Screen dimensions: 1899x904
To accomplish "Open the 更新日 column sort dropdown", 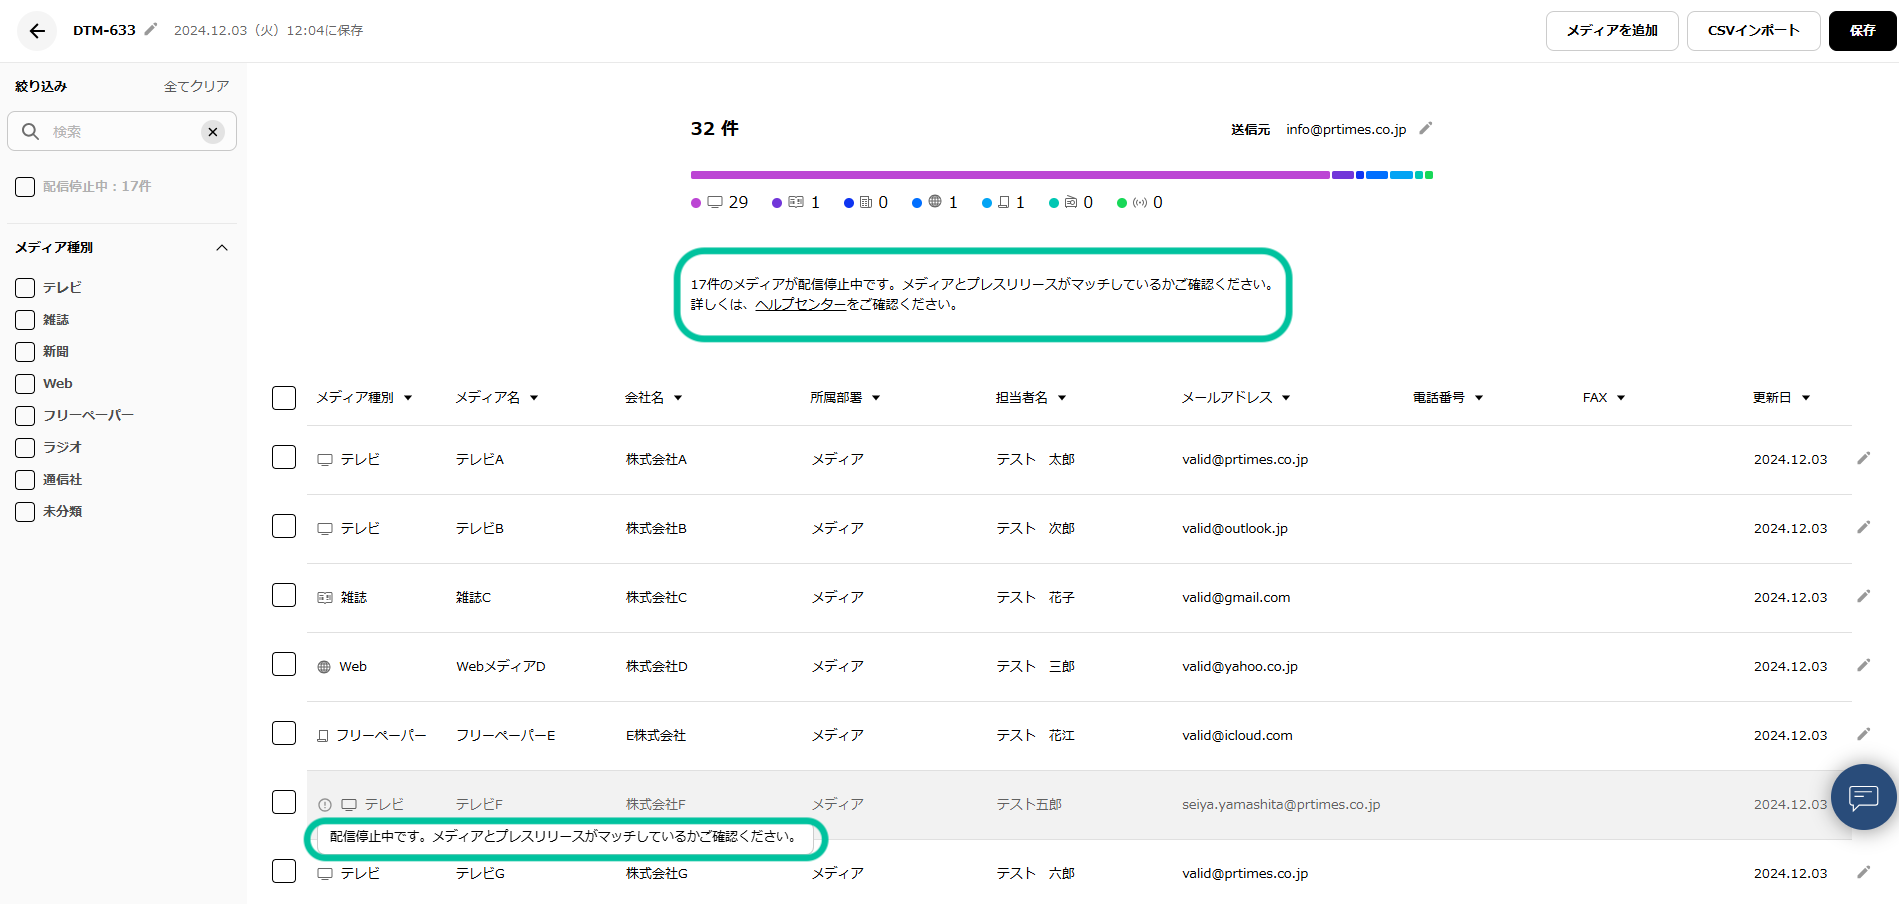I will click(1806, 398).
